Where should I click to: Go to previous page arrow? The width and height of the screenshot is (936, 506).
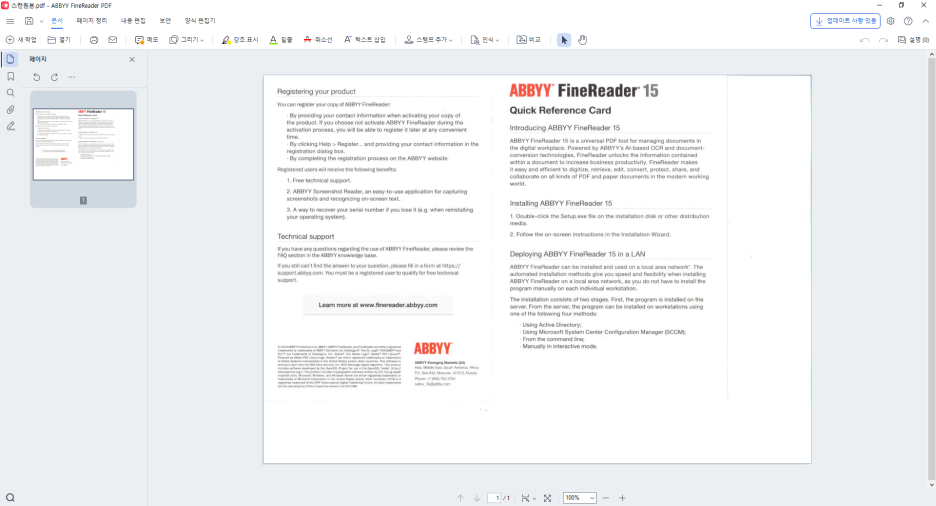click(x=460, y=498)
